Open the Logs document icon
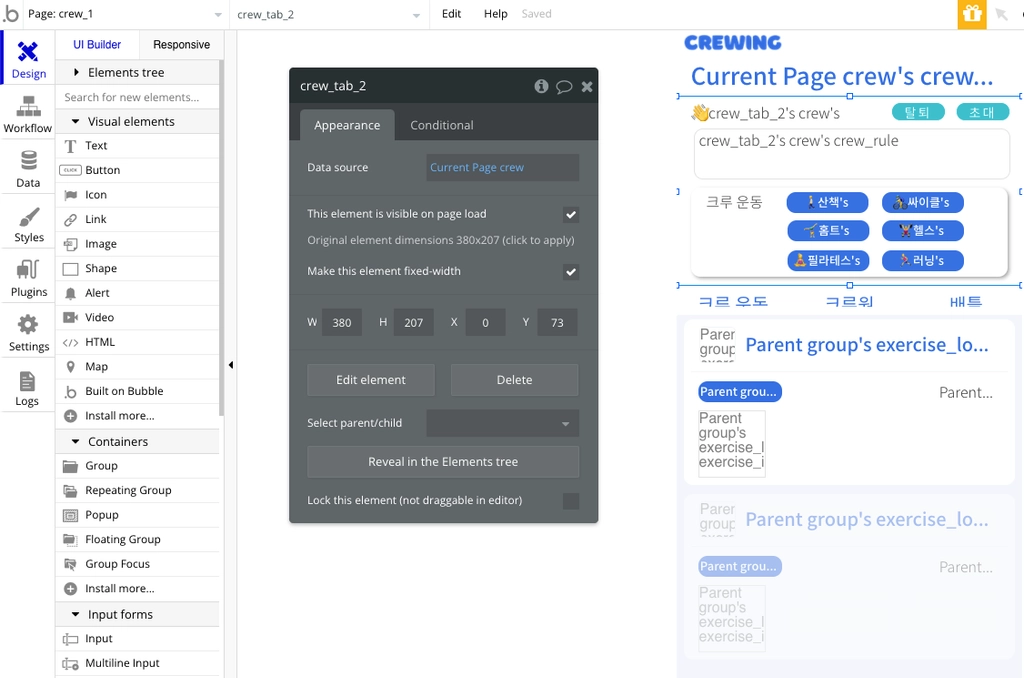Viewport: 1024px width, 678px height. pyautogui.click(x=27, y=381)
